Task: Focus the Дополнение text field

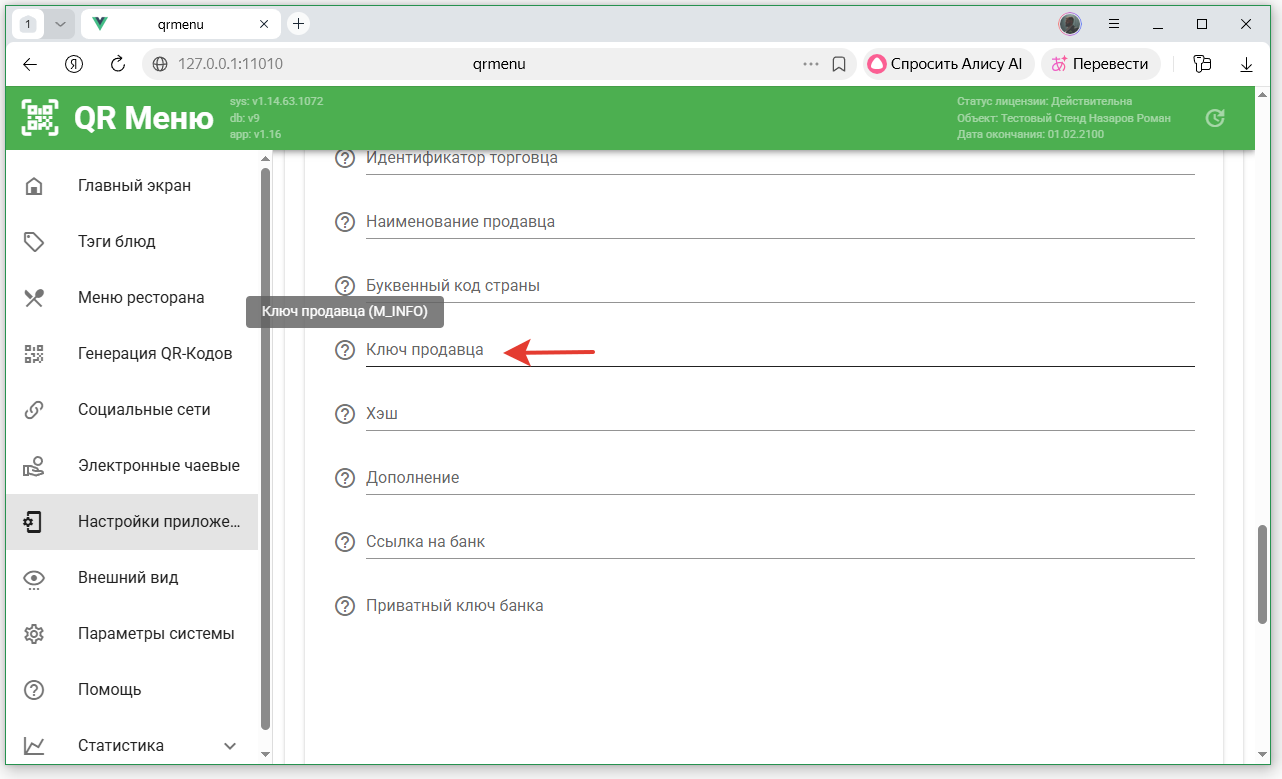Action: 780,479
